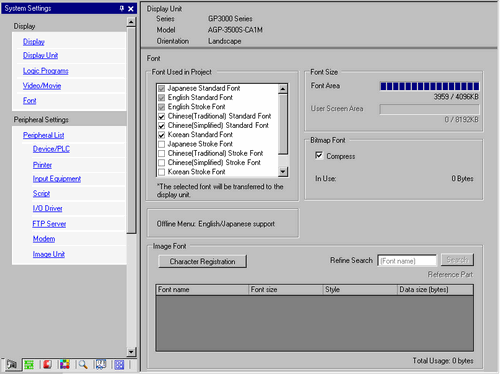Click the Total Usage: 0 bytes text
The width and height of the screenshot is (500, 374).
pyautogui.click(x=443, y=361)
